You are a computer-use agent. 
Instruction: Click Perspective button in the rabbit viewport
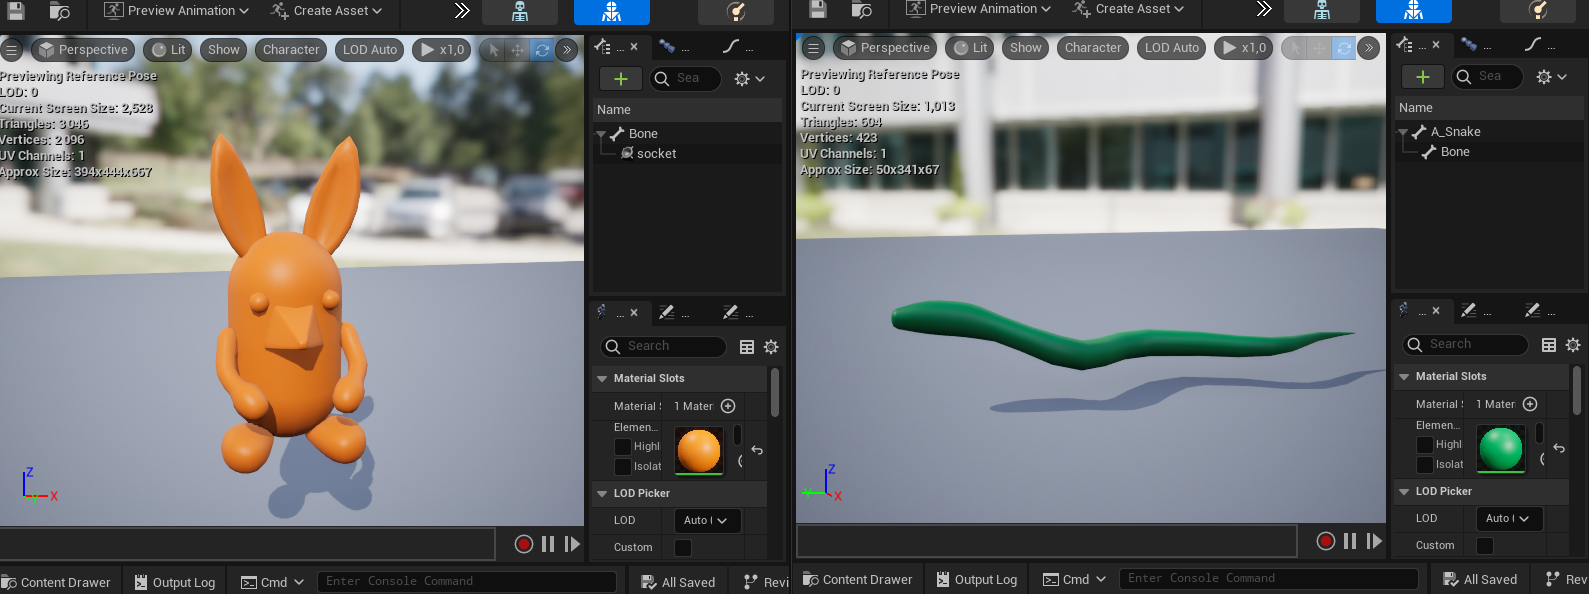click(x=83, y=50)
